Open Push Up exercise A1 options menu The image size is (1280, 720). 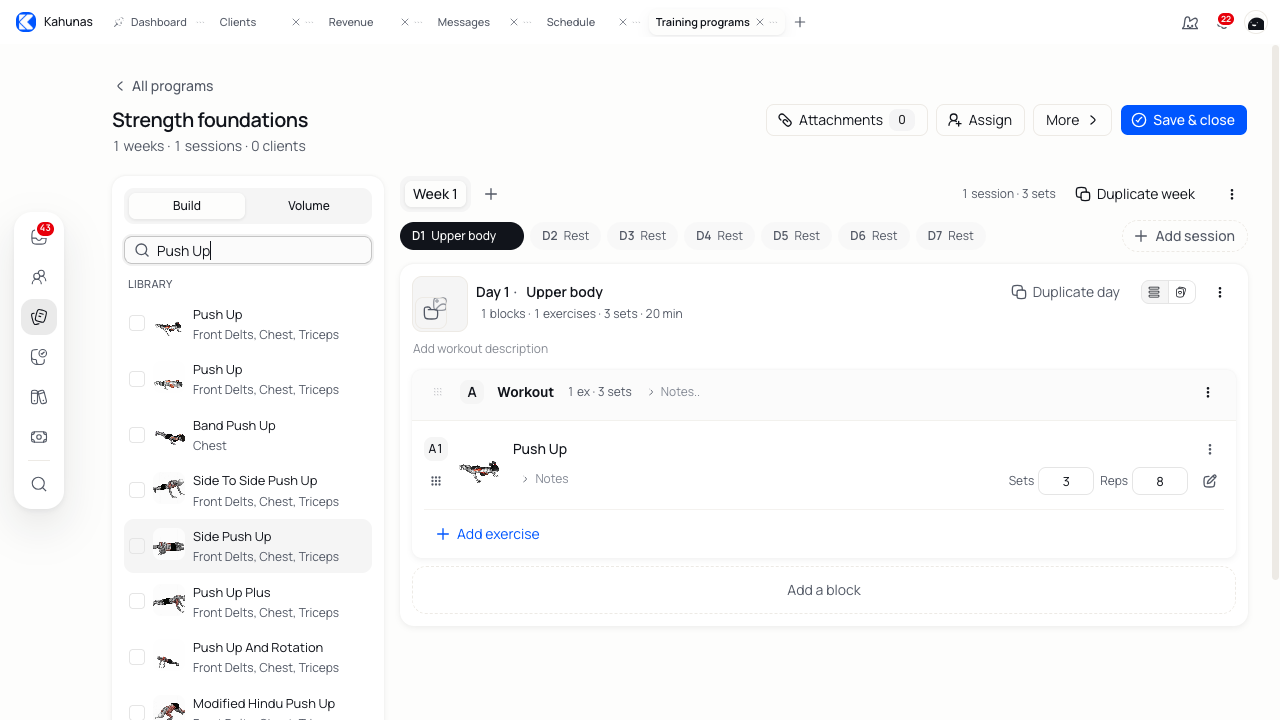(x=1210, y=449)
